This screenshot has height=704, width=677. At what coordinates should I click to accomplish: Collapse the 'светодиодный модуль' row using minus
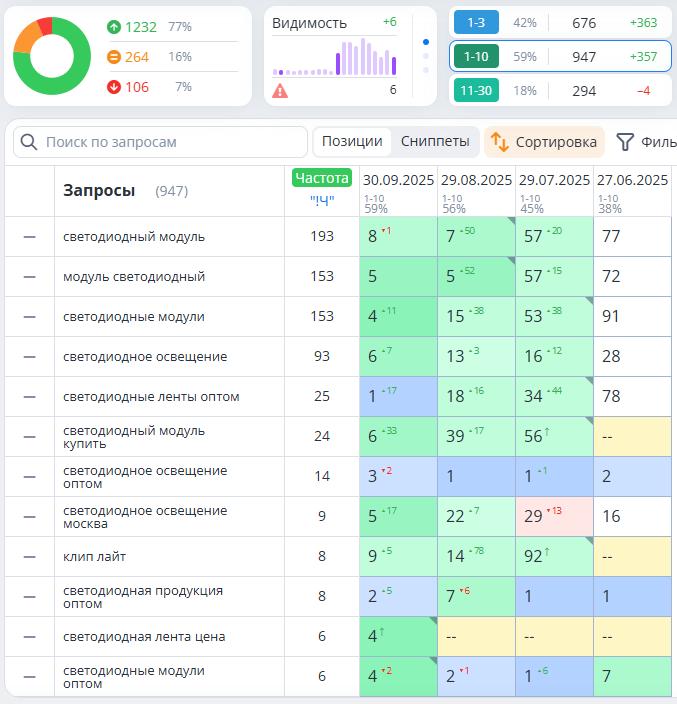click(29, 237)
